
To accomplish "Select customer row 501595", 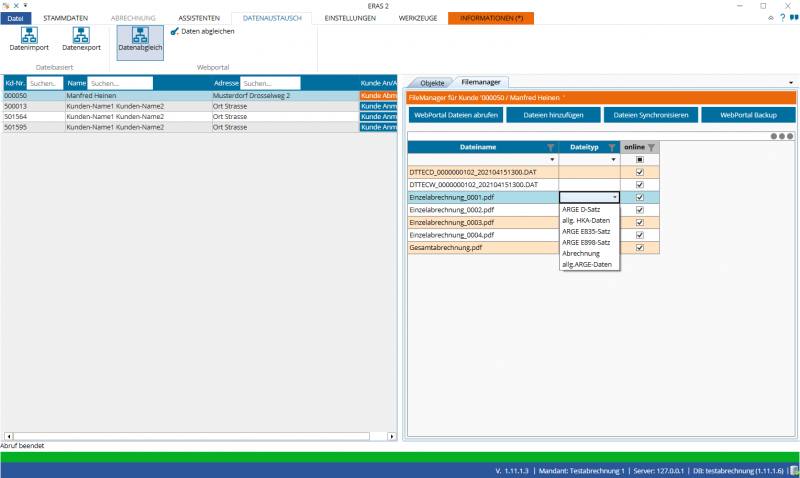I will (x=200, y=127).
